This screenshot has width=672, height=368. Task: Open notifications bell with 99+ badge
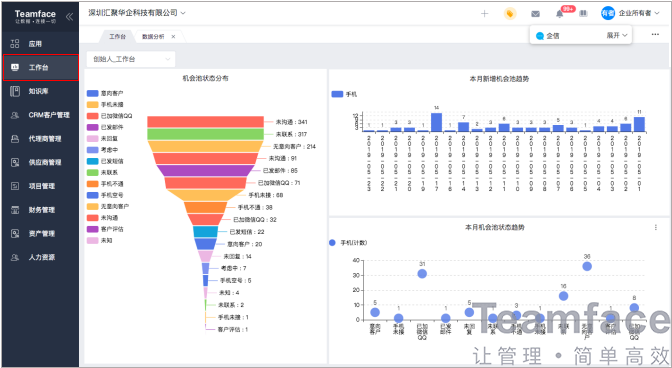pyautogui.click(x=560, y=14)
